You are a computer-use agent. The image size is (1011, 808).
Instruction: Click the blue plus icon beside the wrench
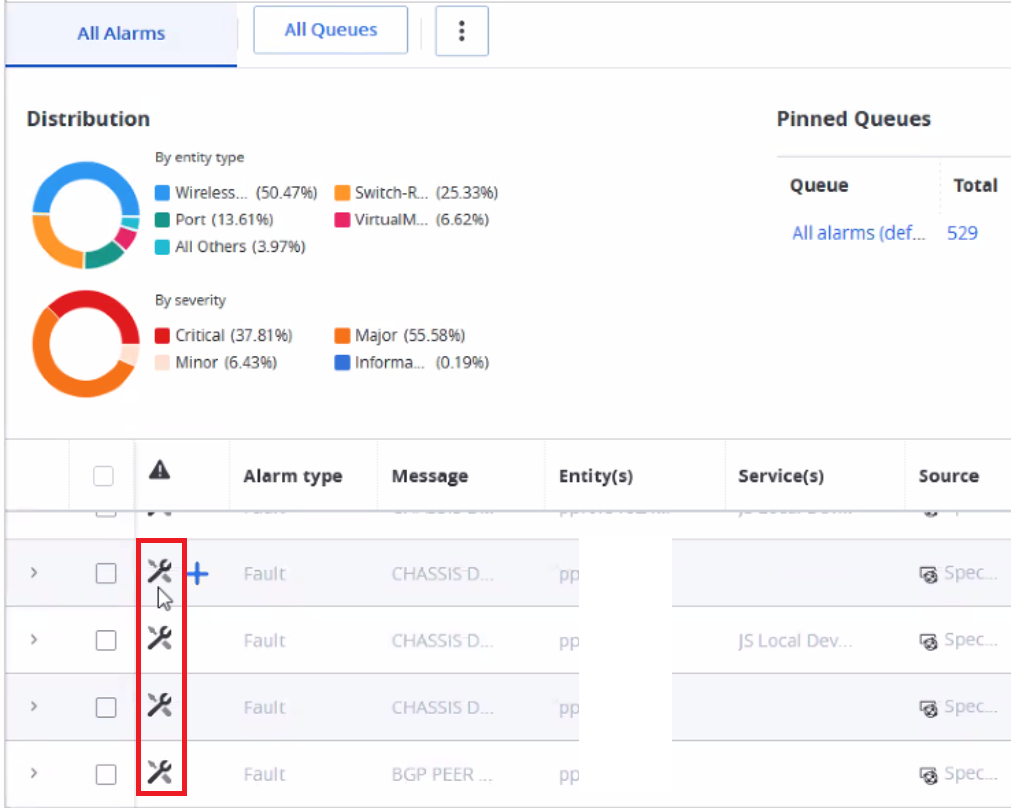click(198, 574)
